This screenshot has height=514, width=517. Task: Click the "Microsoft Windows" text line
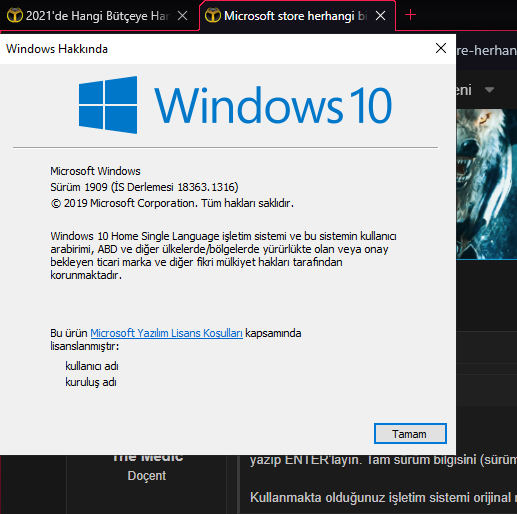95,171
